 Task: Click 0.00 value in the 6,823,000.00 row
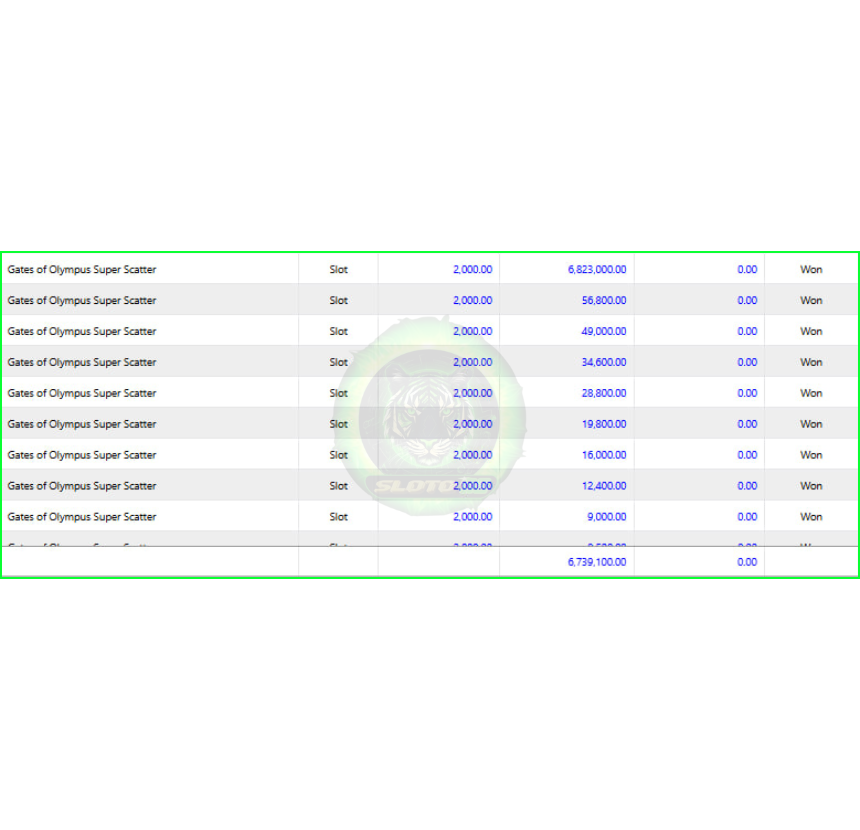[x=747, y=269]
